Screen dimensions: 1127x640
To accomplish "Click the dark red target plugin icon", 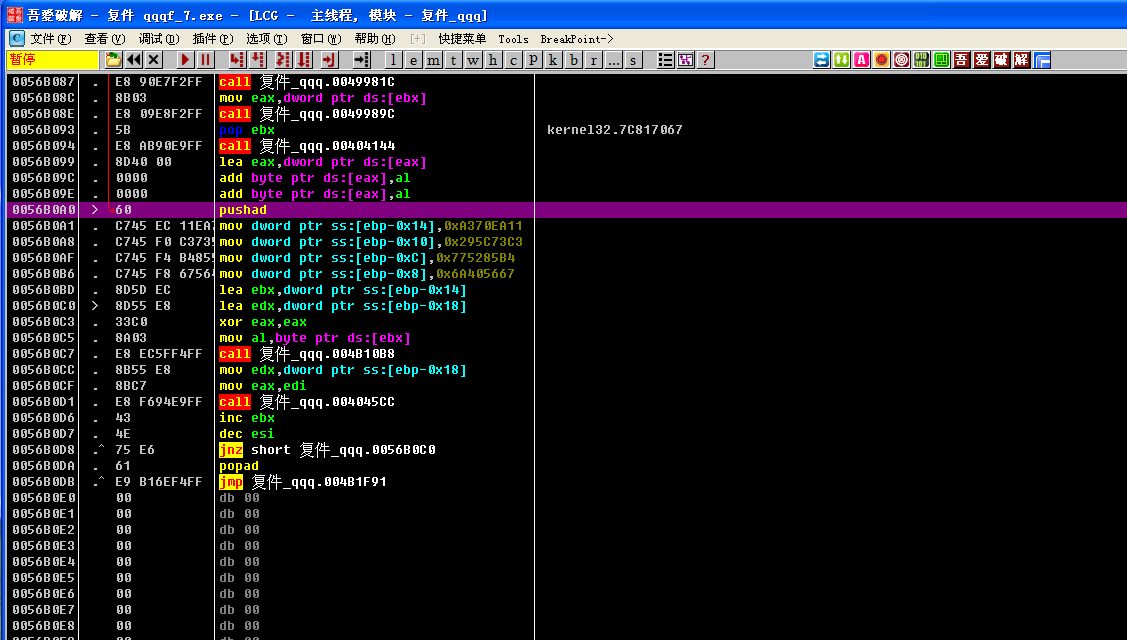I will [x=901, y=60].
